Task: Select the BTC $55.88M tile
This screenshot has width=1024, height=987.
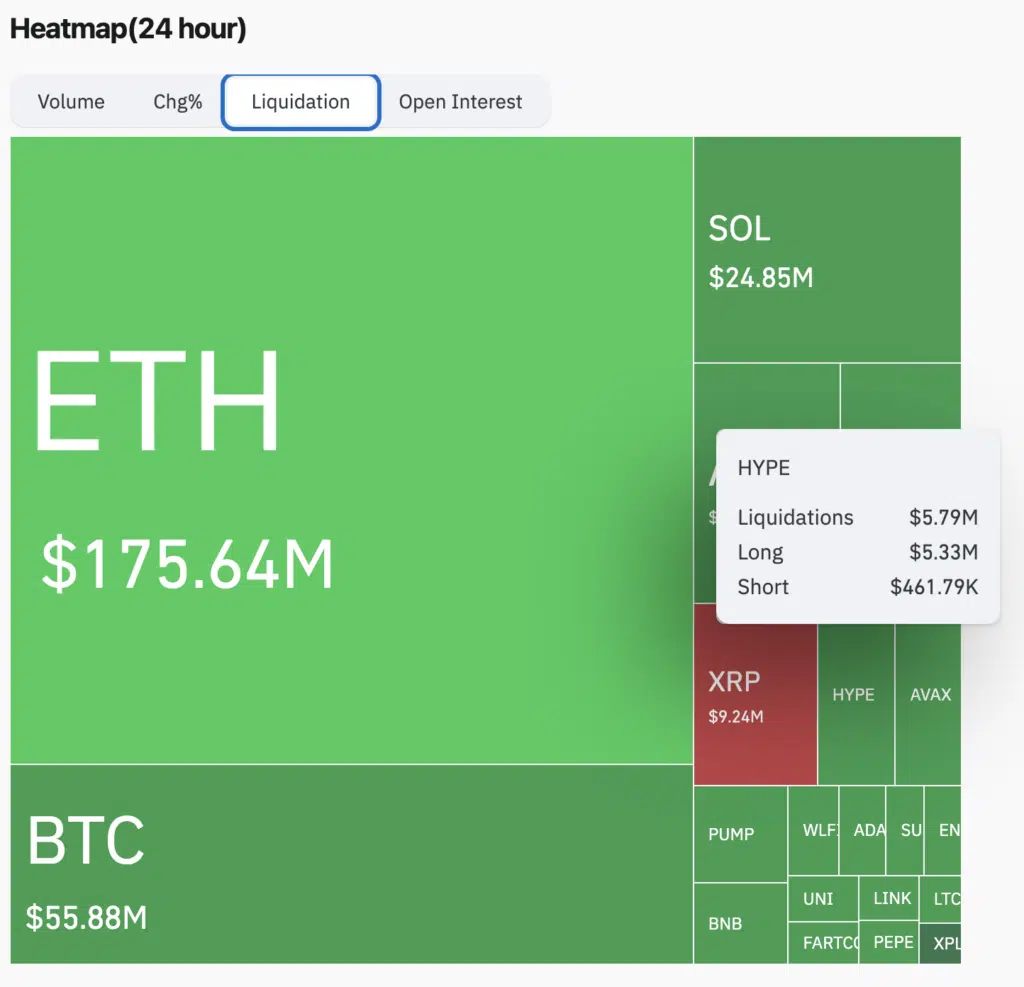Action: point(350,865)
